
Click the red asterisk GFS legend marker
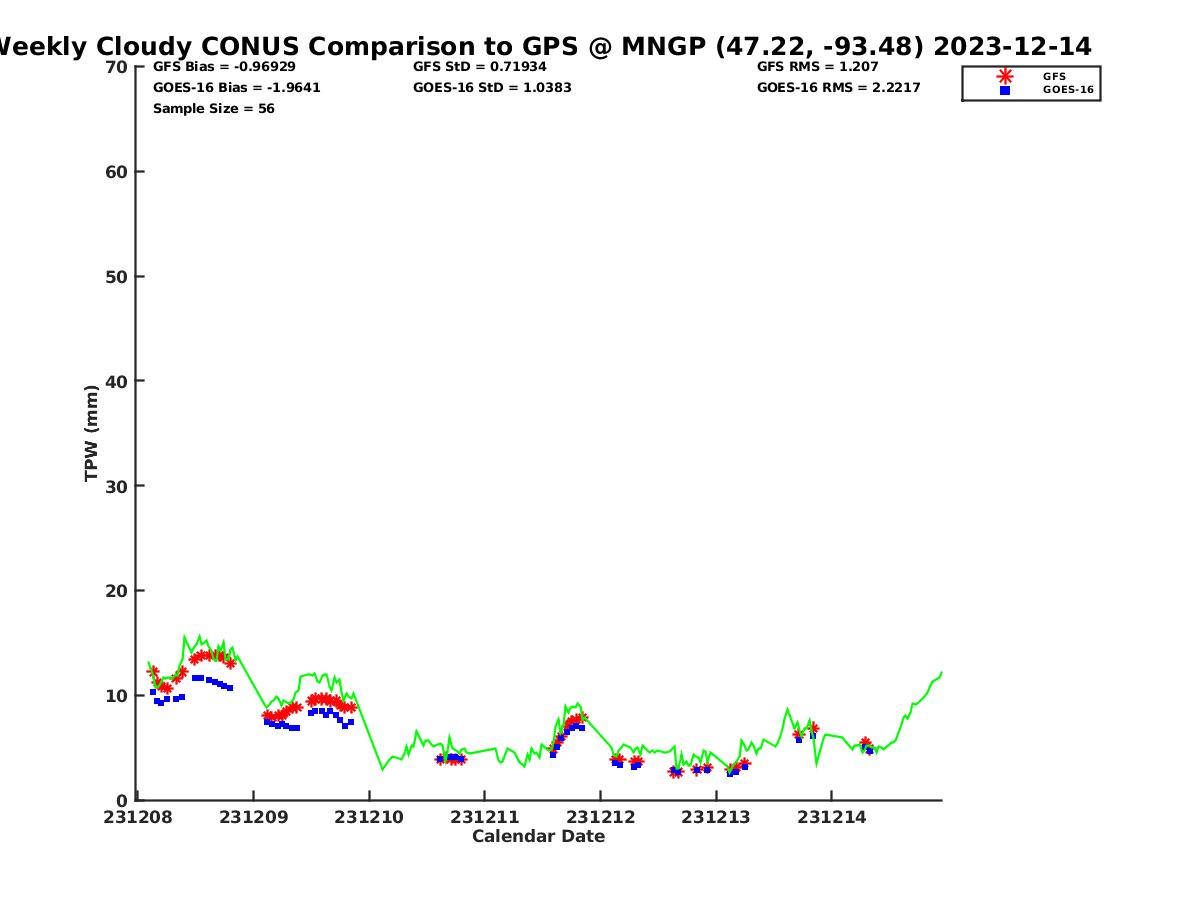1005,76
